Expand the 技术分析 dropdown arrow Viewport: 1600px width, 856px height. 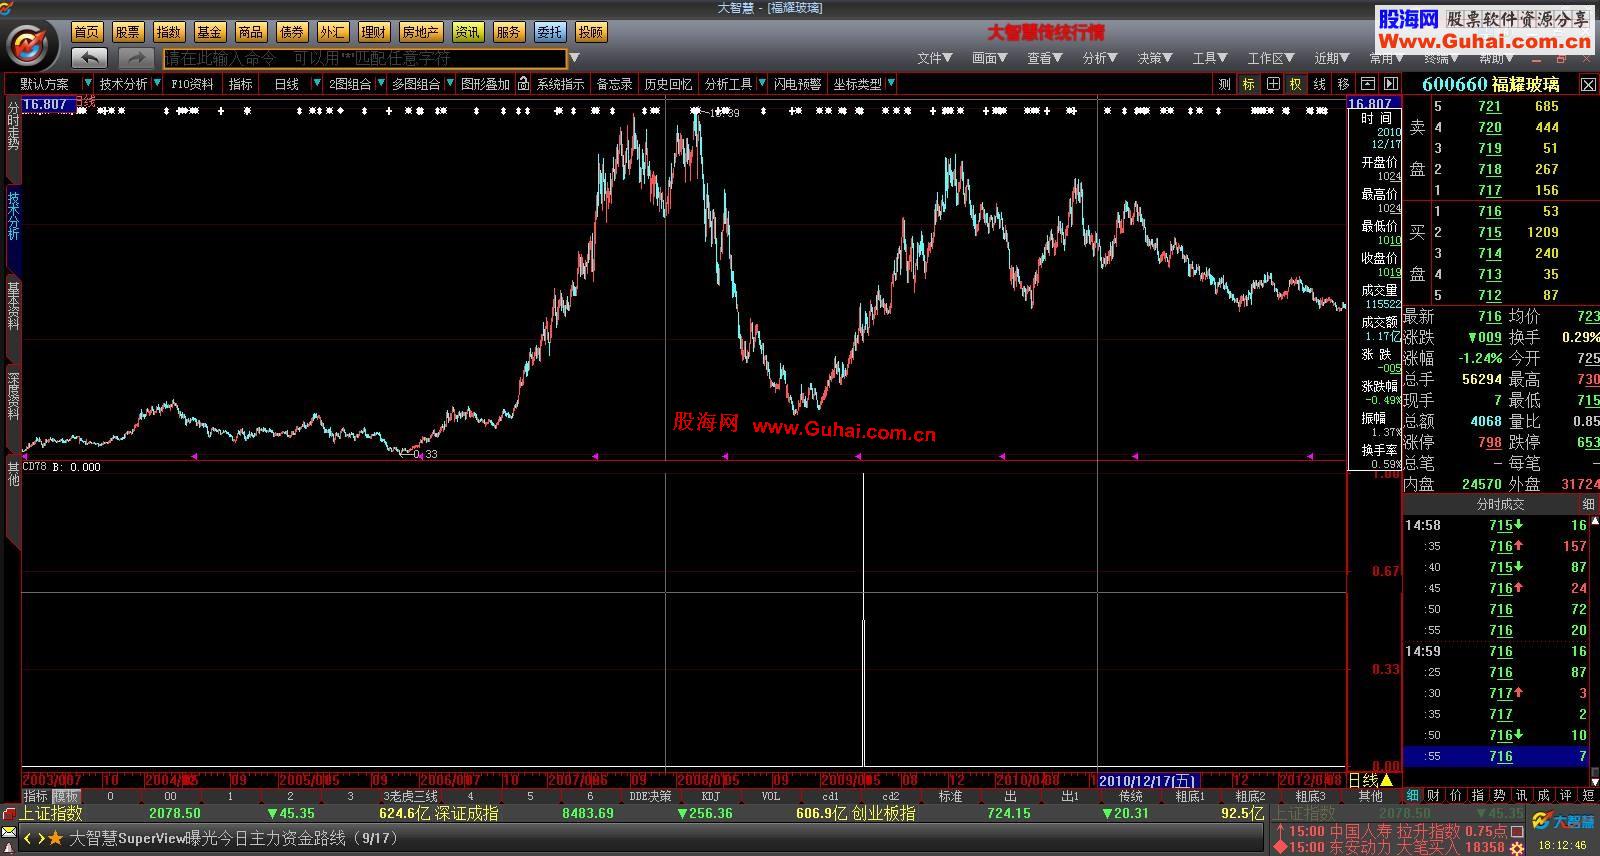pos(157,84)
